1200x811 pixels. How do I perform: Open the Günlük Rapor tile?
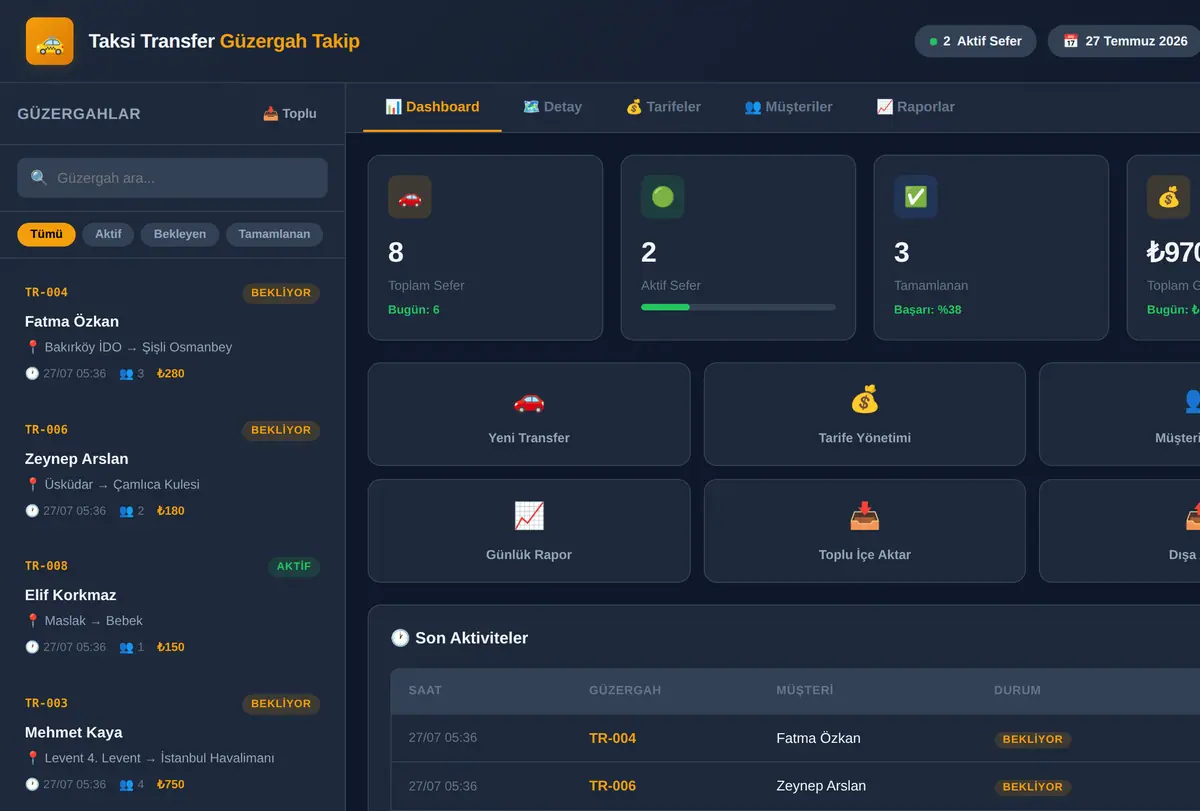coord(529,531)
